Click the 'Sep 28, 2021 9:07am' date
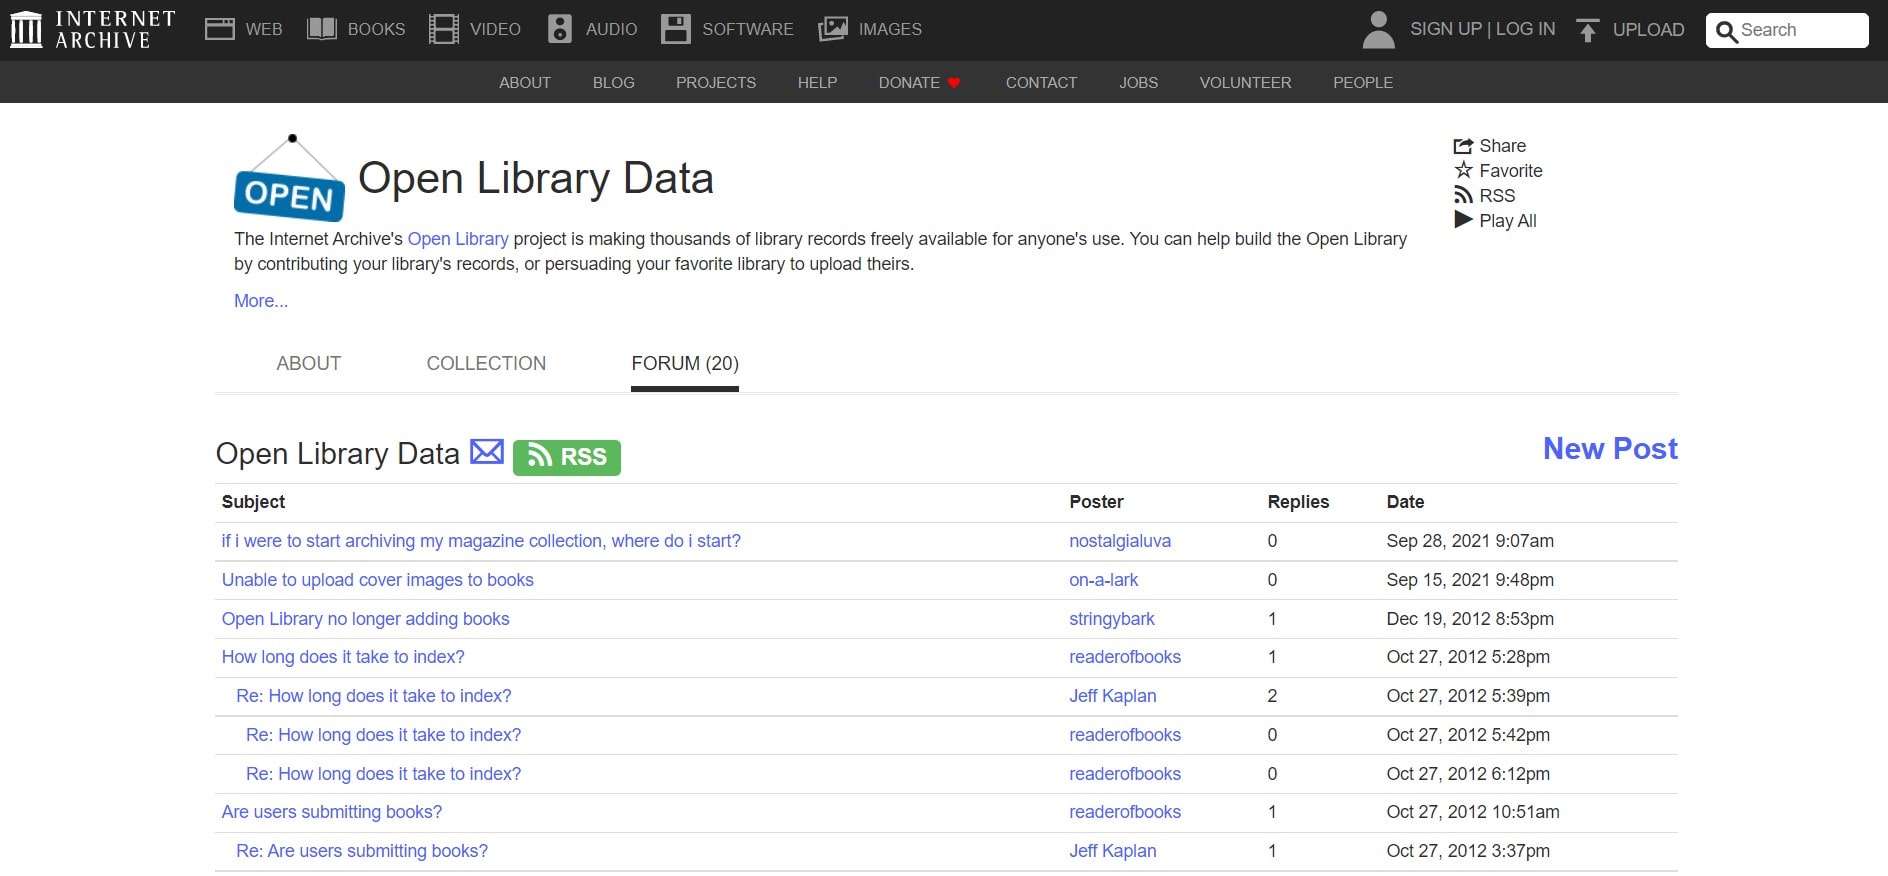Screen dimensions: 1888x876 coord(1470,541)
